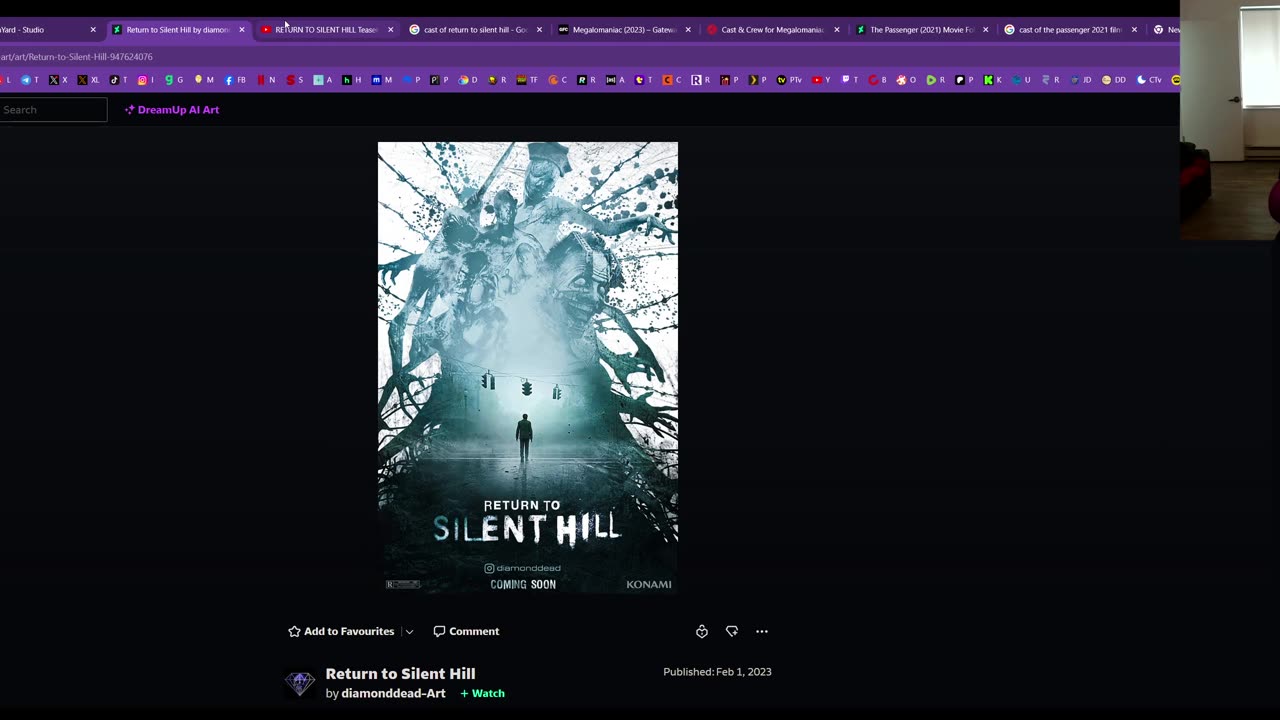Image resolution: width=1280 pixels, height=720 pixels.
Task: Click the Published: Feb 1, 2023 text
Action: 717,672
